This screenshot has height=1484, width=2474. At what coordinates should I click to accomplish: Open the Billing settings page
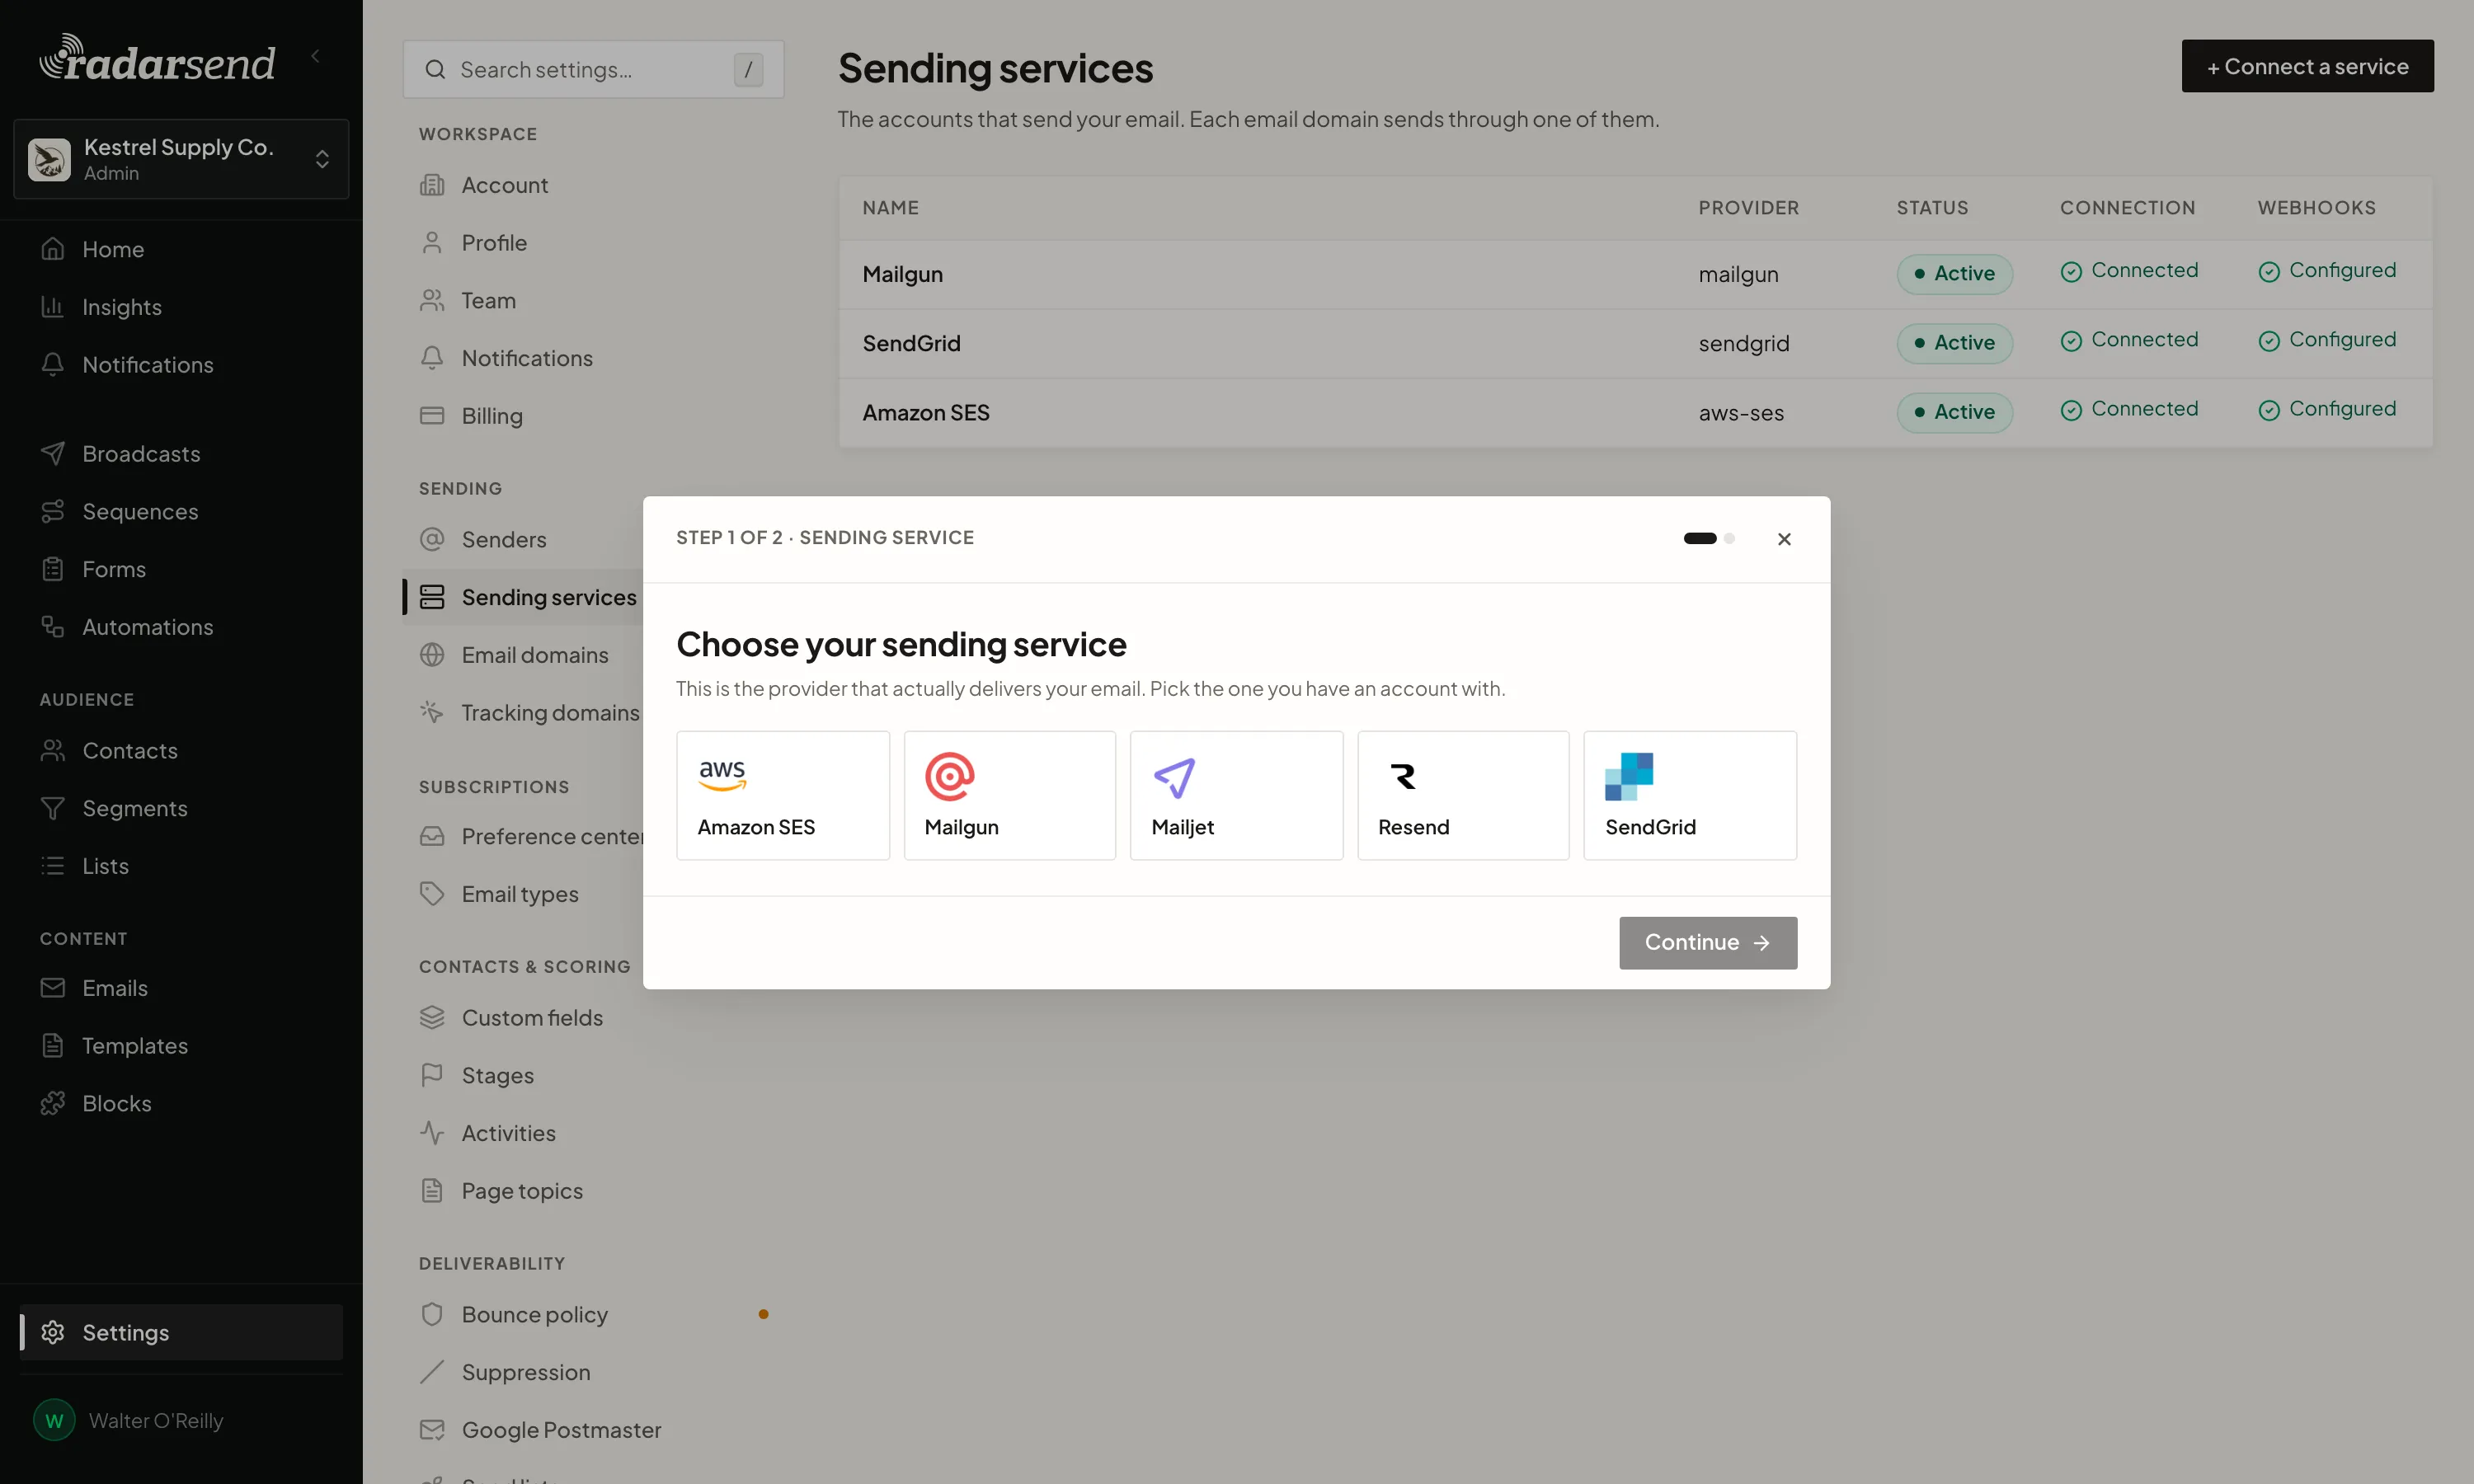[x=593, y=416]
